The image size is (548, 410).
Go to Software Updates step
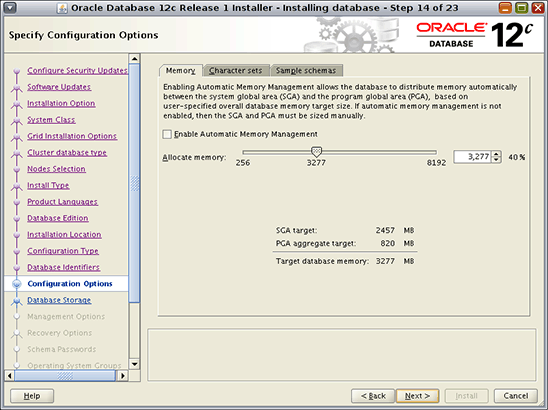[59, 87]
